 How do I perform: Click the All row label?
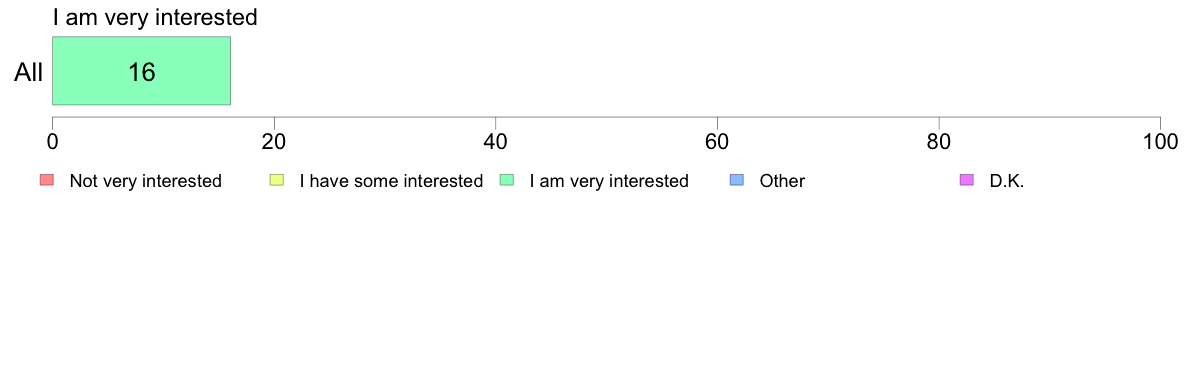coord(29,73)
